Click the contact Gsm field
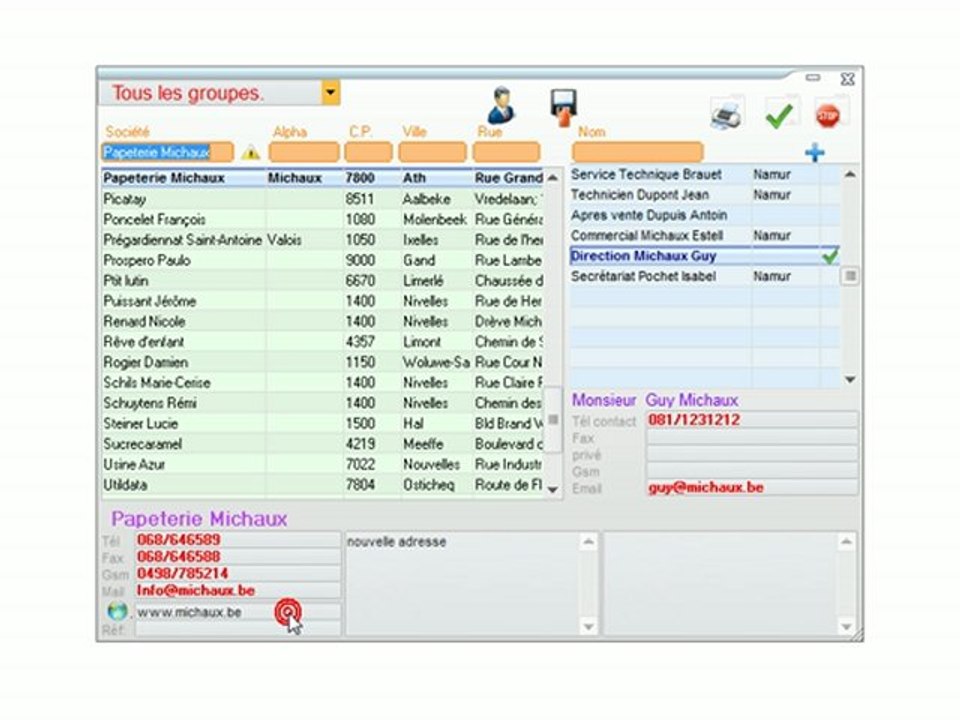This screenshot has width=960, height=720. pyautogui.click(x=752, y=471)
